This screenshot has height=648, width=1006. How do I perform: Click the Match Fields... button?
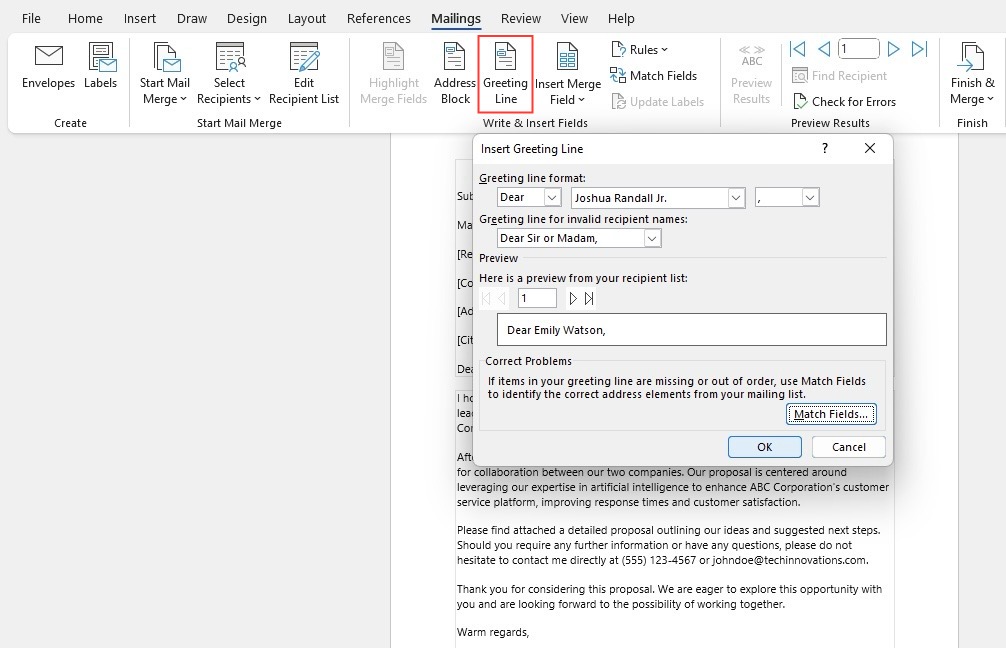tap(831, 414)
